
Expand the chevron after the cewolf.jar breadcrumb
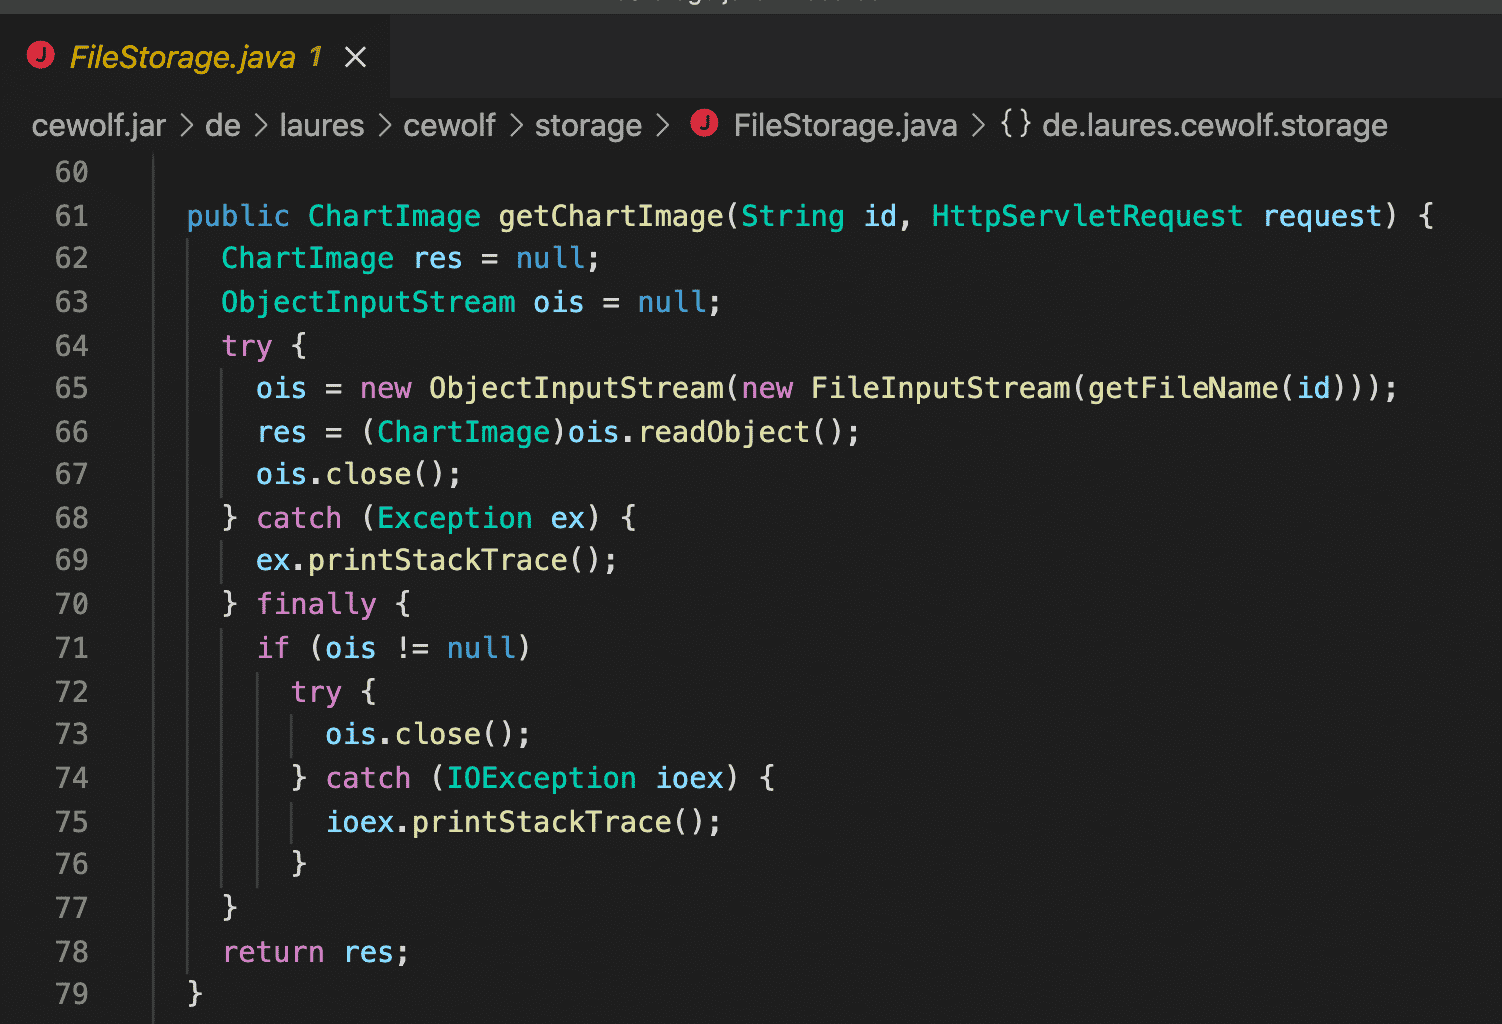point(186,124)
